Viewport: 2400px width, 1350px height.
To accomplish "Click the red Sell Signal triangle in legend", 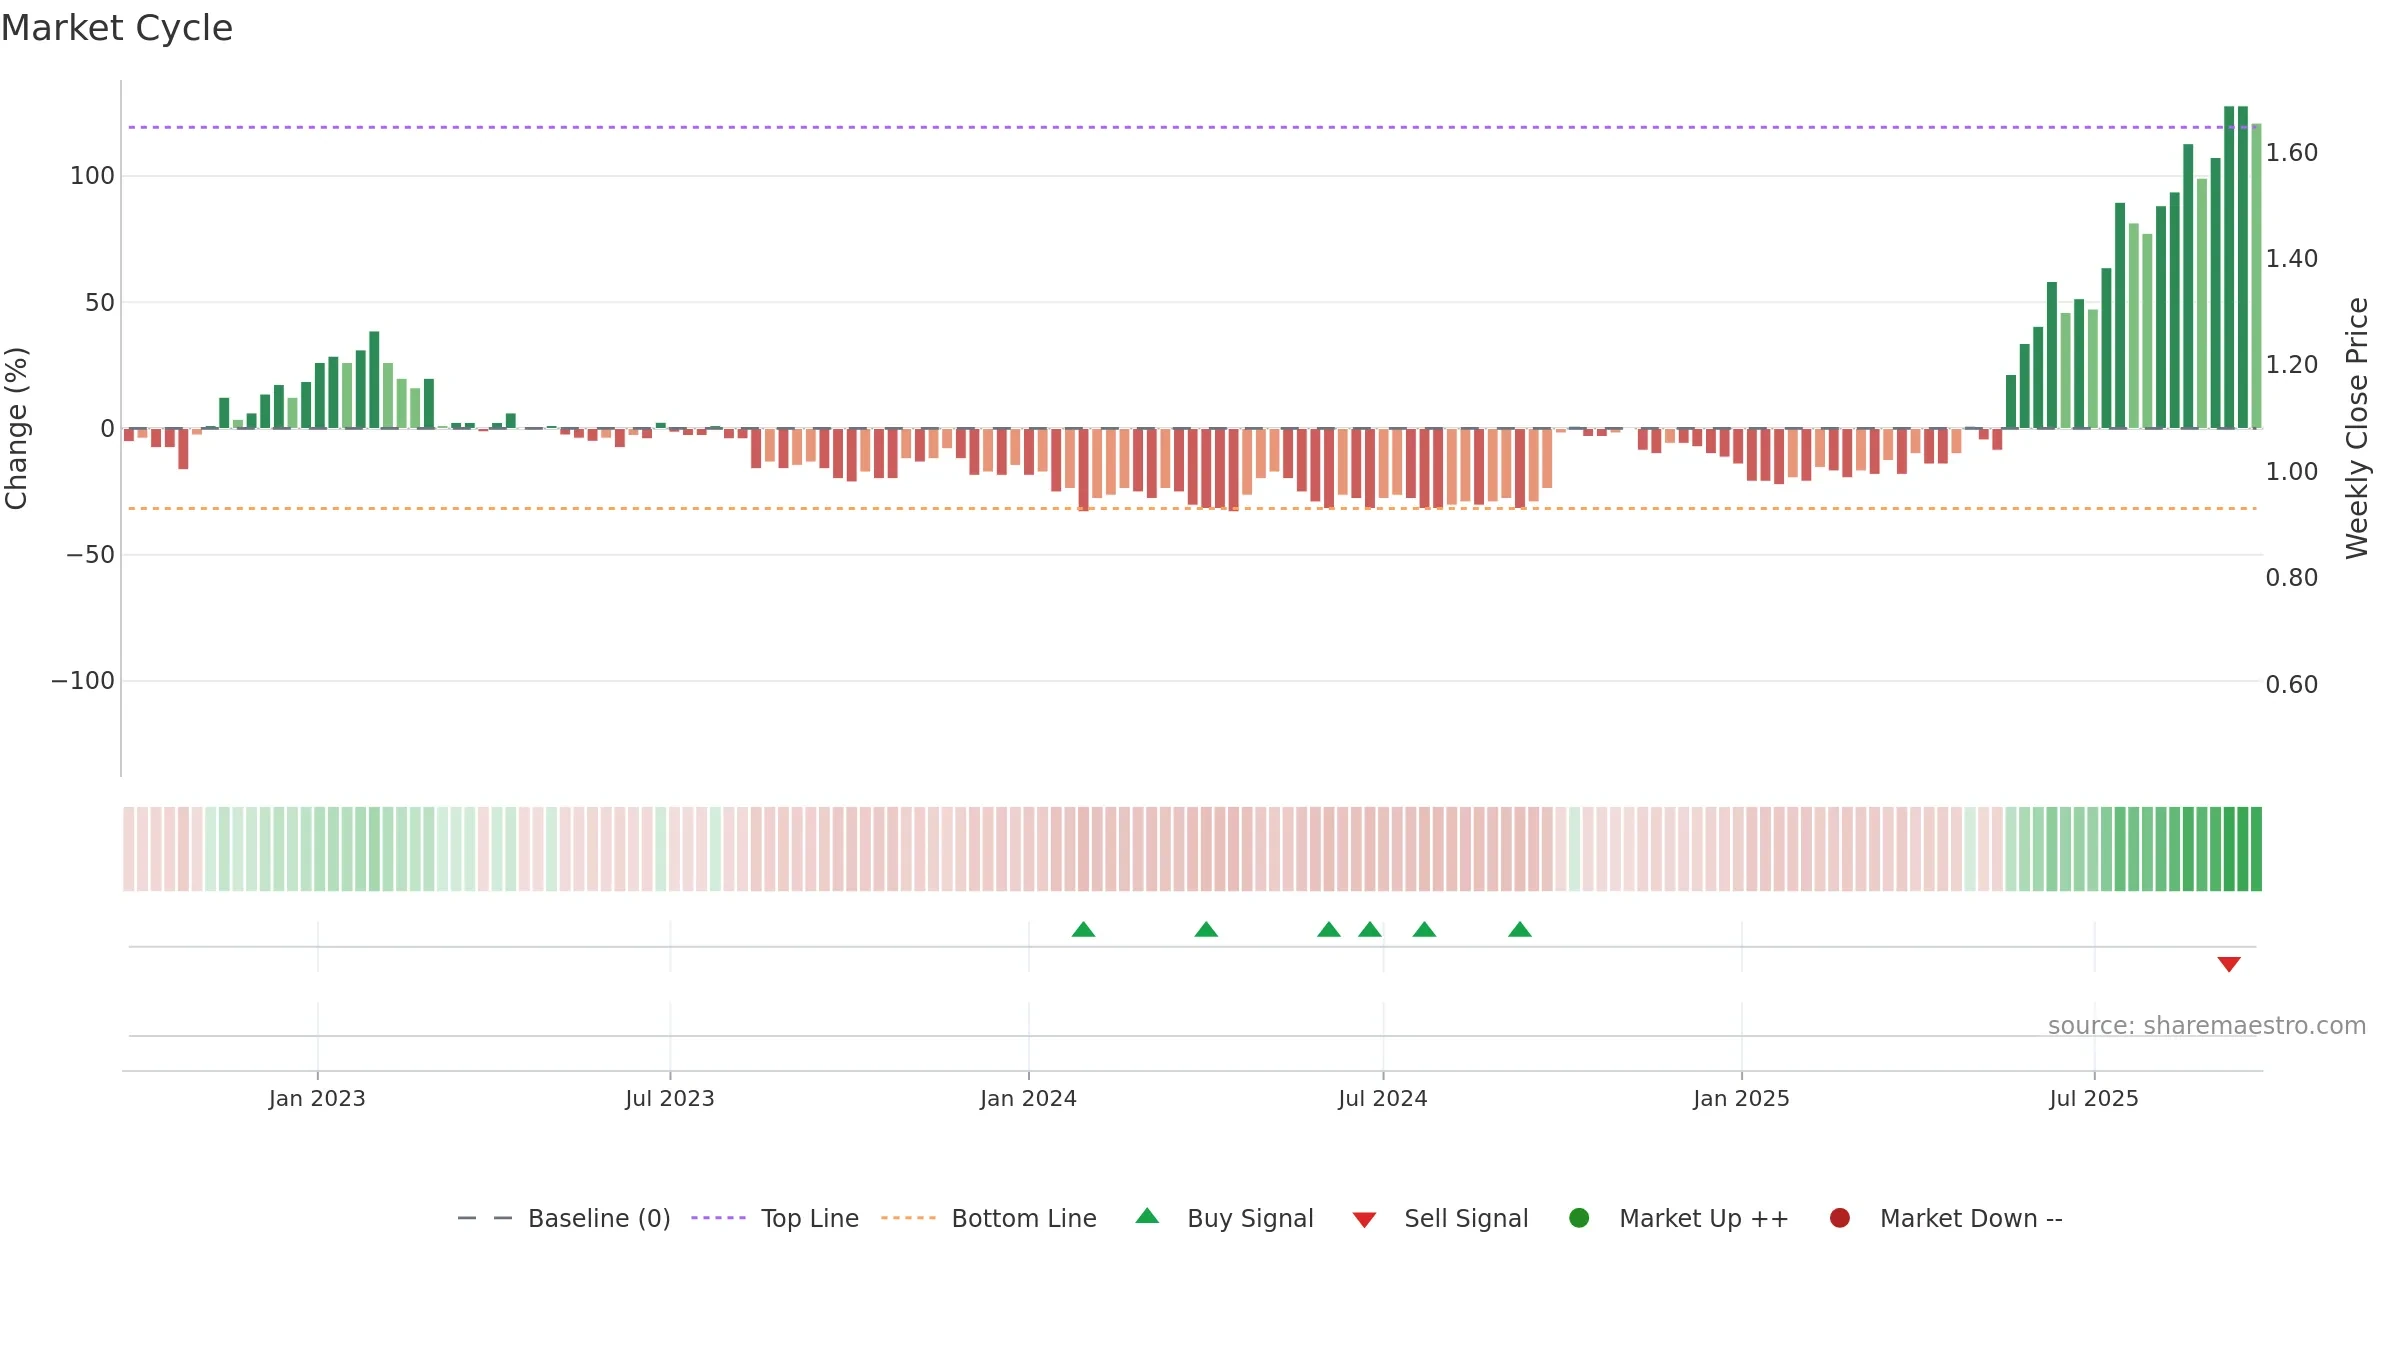I will click(x=1364, y=1220).
